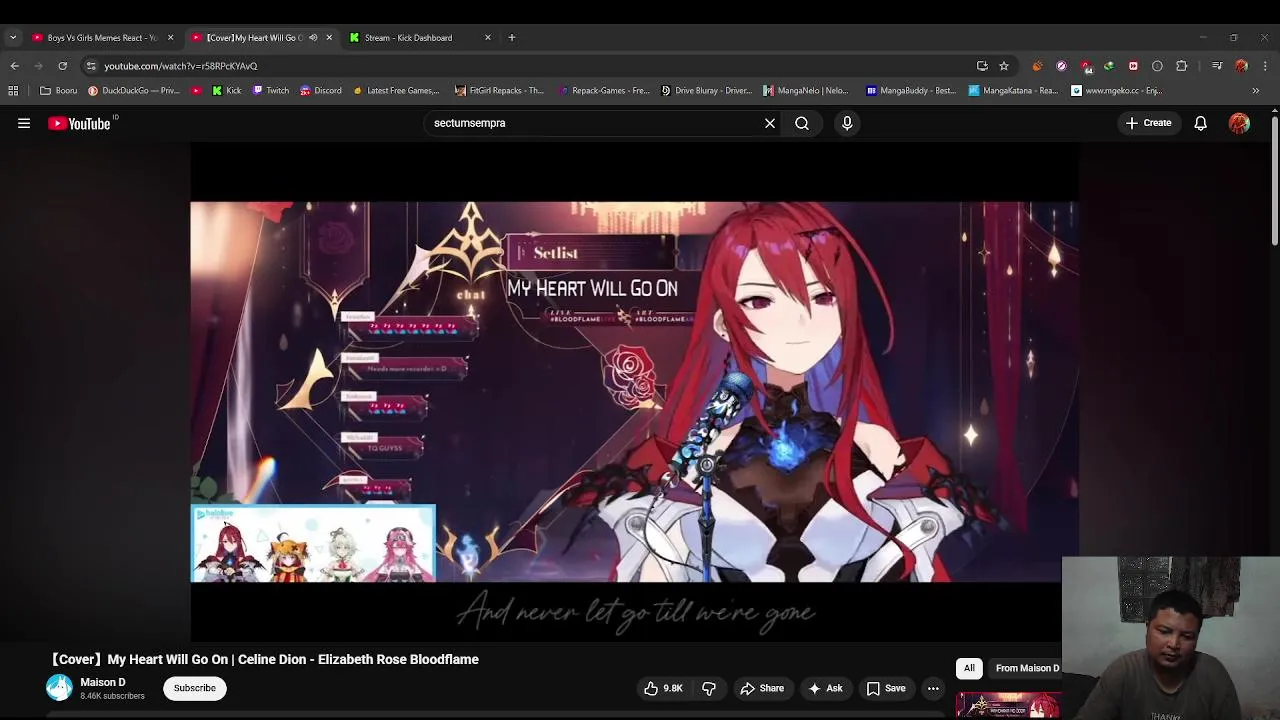The width and height of the screenshot is (1280, 720).
Task: Open the Chrome apps grid in bookmarks bar
Action: click(13, 90)
